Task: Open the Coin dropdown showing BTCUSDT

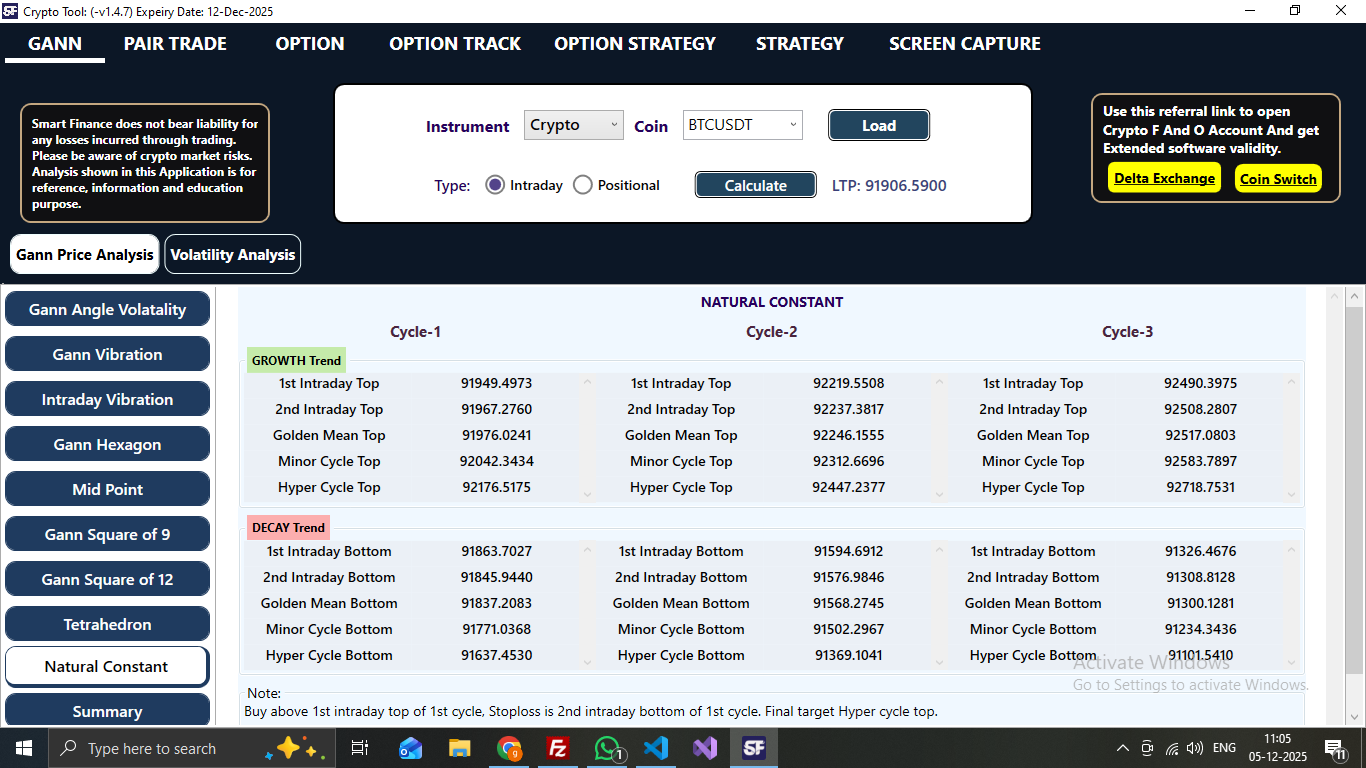Action: [742, 125]
